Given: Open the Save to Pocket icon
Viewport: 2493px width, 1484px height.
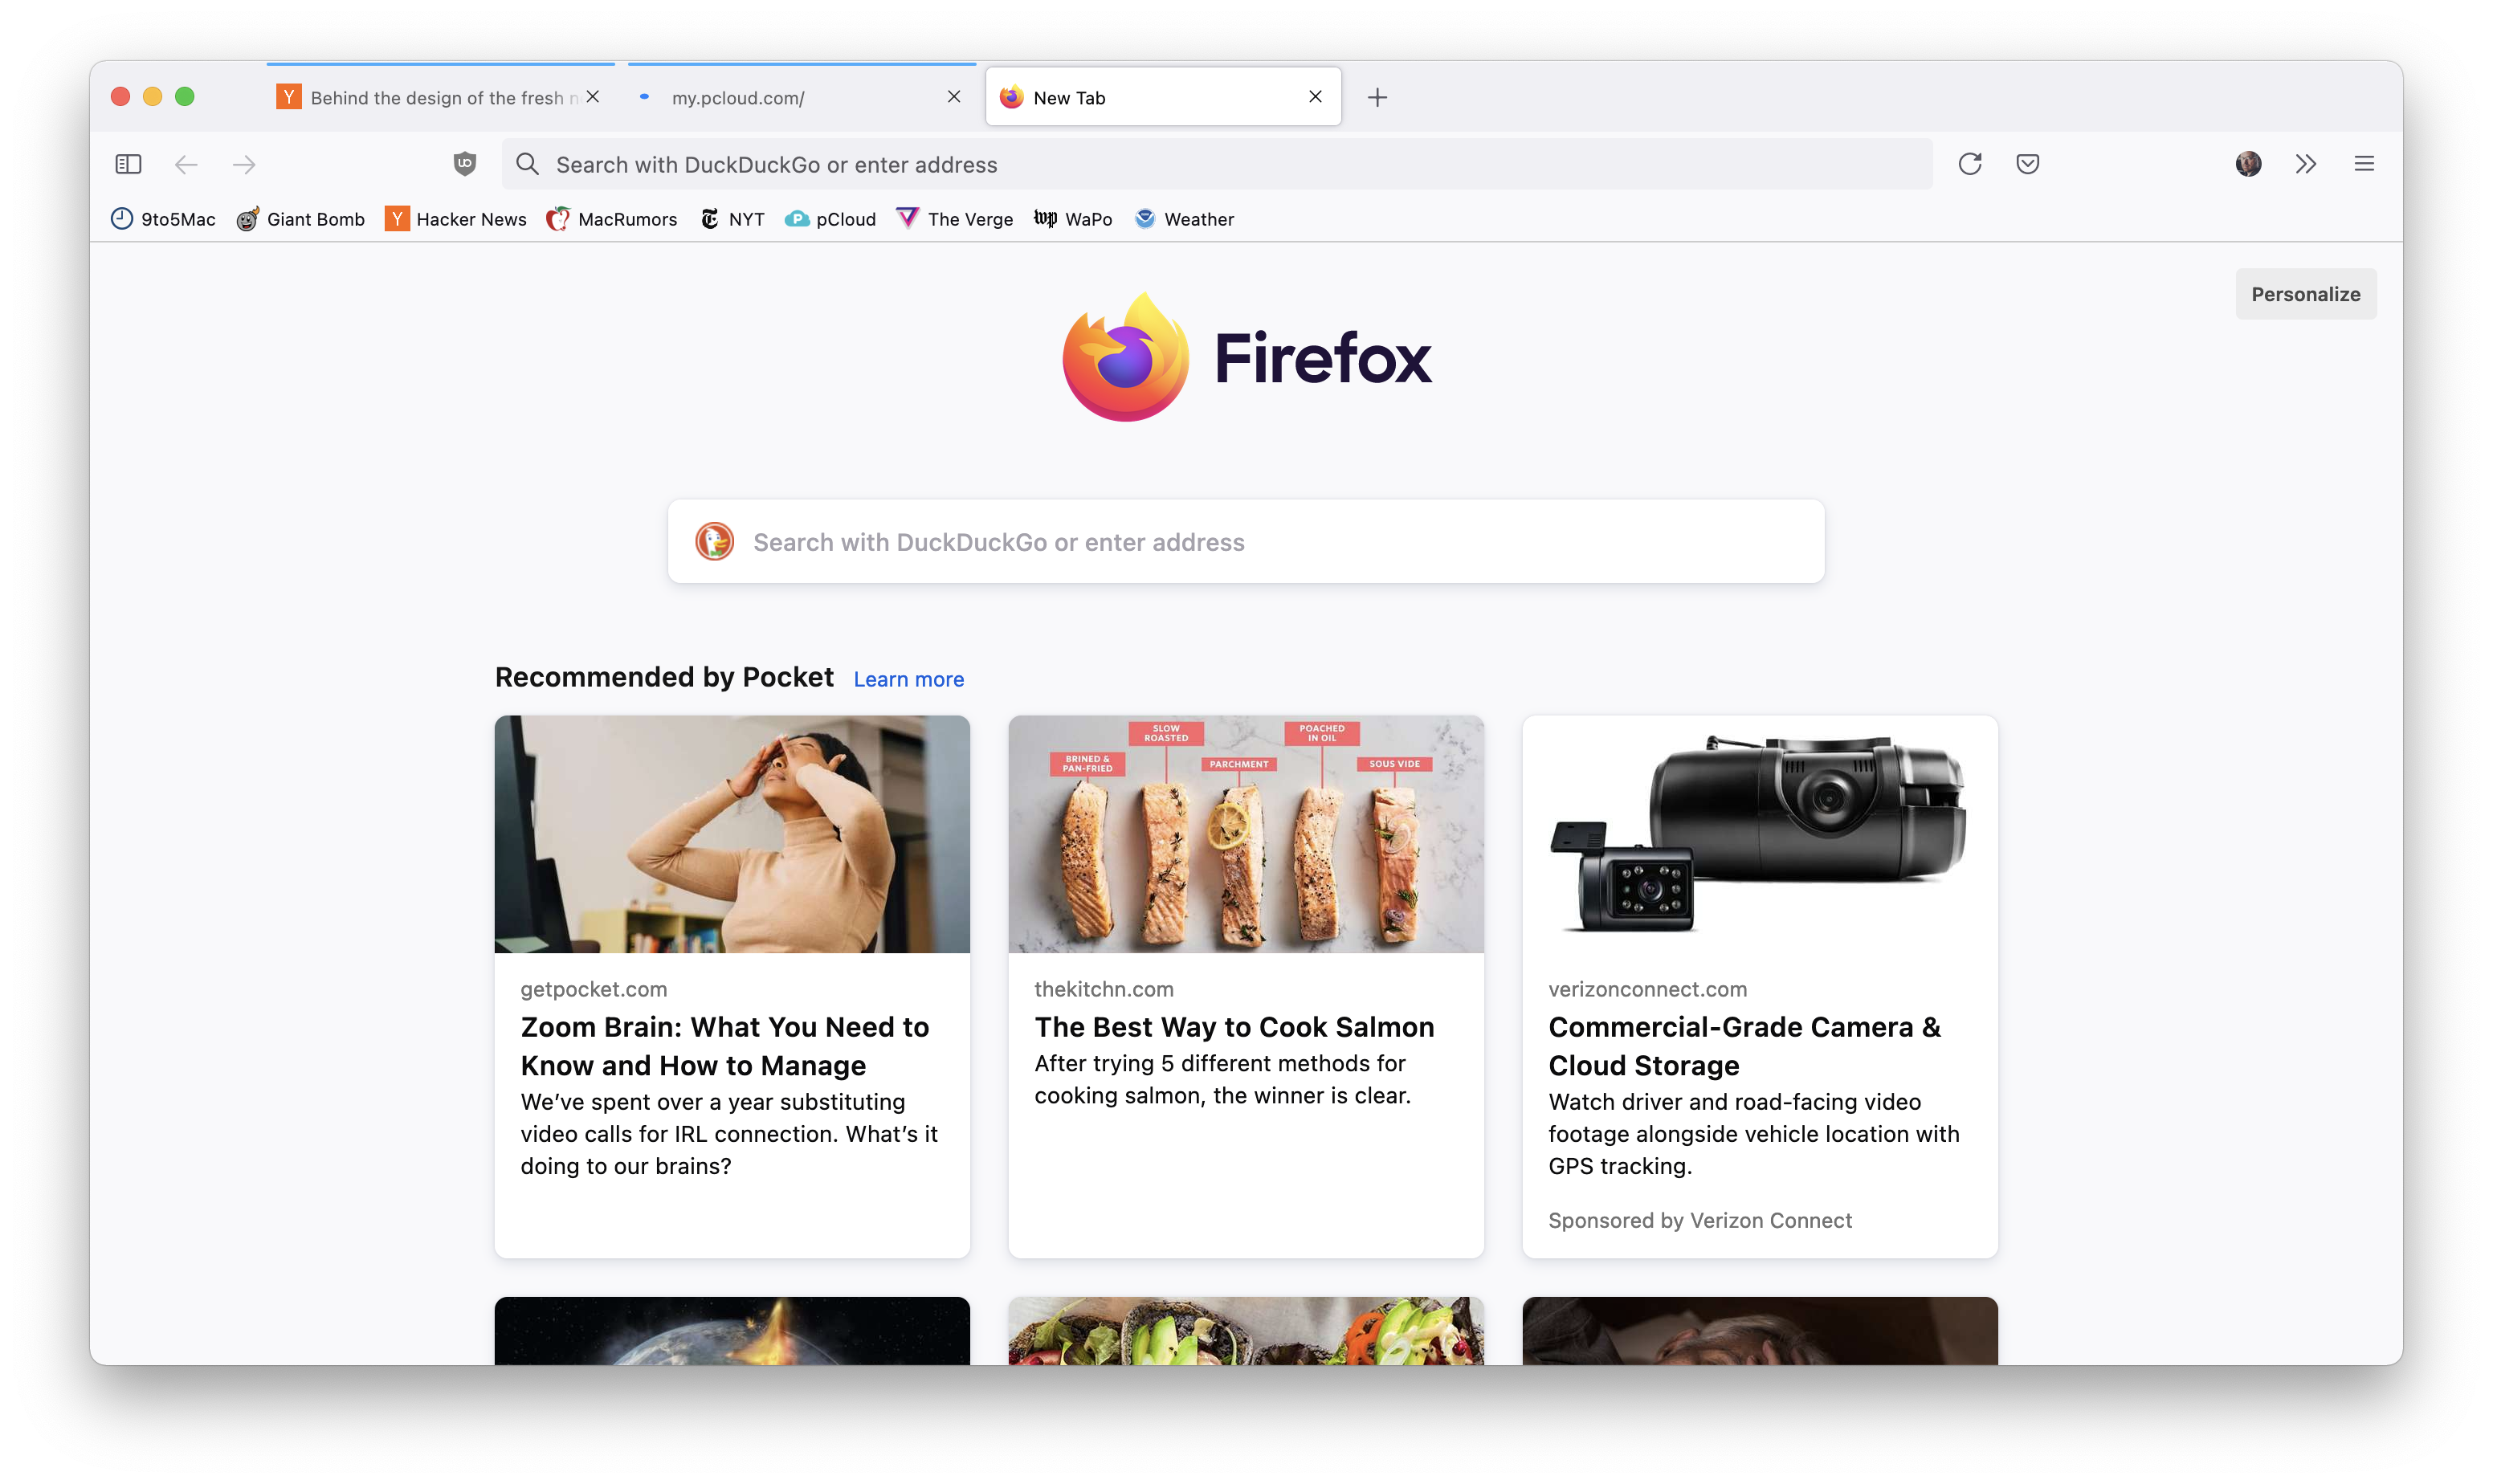Looking at the screenshot, I should click(x=2028, y=164).
